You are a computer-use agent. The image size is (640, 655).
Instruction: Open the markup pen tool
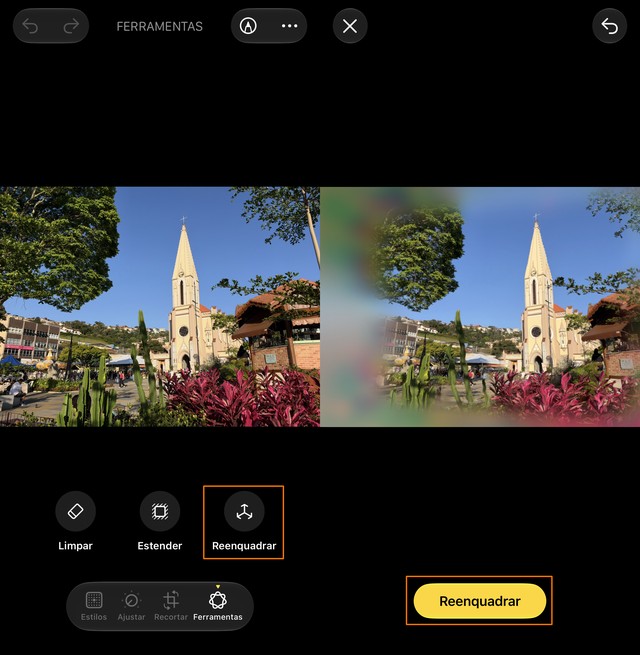pos(248,26)
